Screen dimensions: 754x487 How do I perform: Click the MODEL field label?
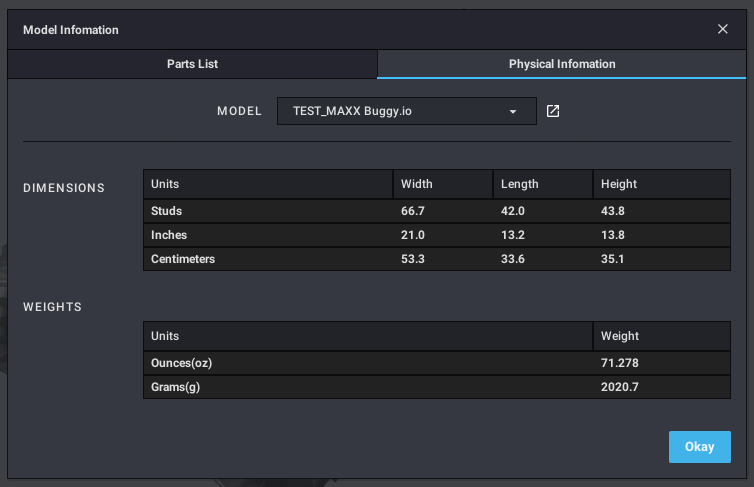pos(239,111)
